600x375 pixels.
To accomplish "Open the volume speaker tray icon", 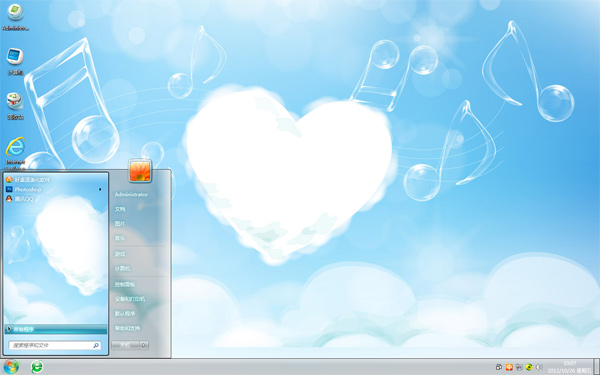I will 539,367.
